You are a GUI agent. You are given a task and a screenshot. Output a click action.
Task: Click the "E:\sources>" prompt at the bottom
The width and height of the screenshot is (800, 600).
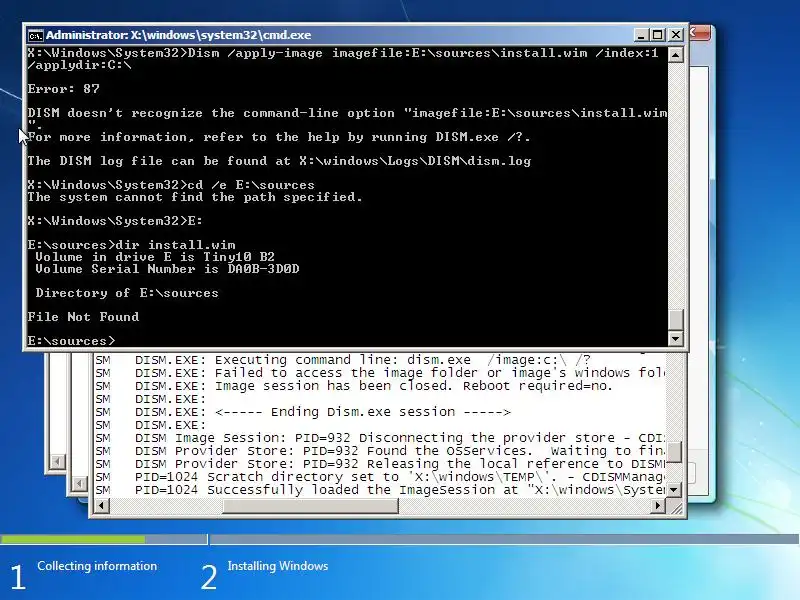pyautogui.click(x=71, y=341)
